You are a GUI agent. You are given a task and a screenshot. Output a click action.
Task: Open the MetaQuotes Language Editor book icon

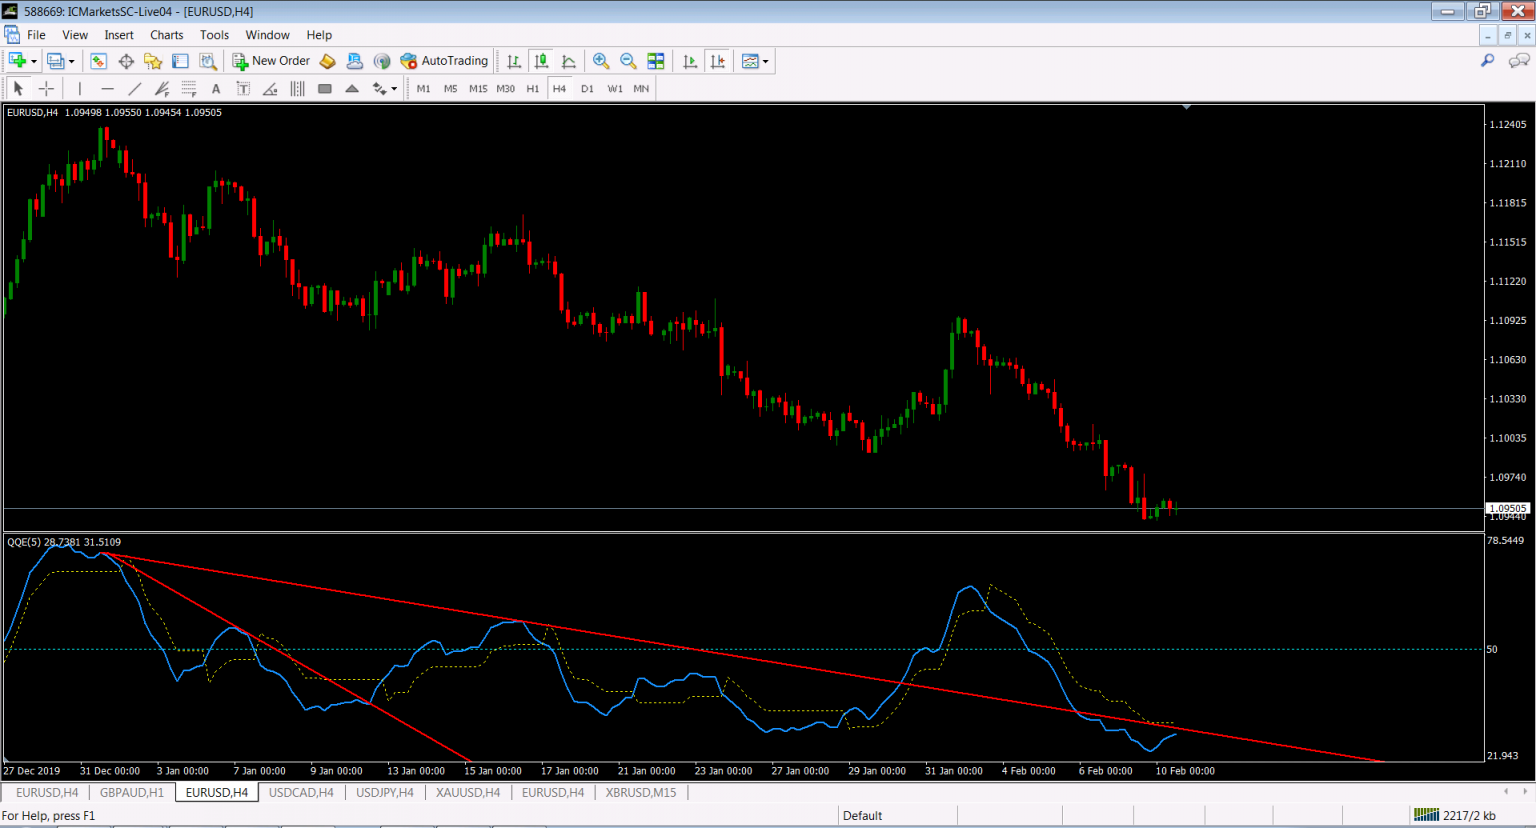328,61
